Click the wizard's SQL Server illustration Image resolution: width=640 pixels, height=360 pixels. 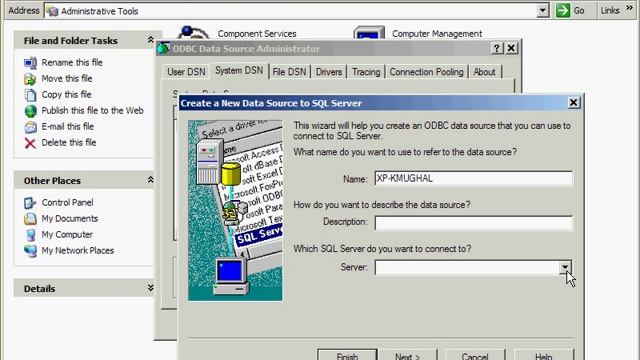click(235, 211)
